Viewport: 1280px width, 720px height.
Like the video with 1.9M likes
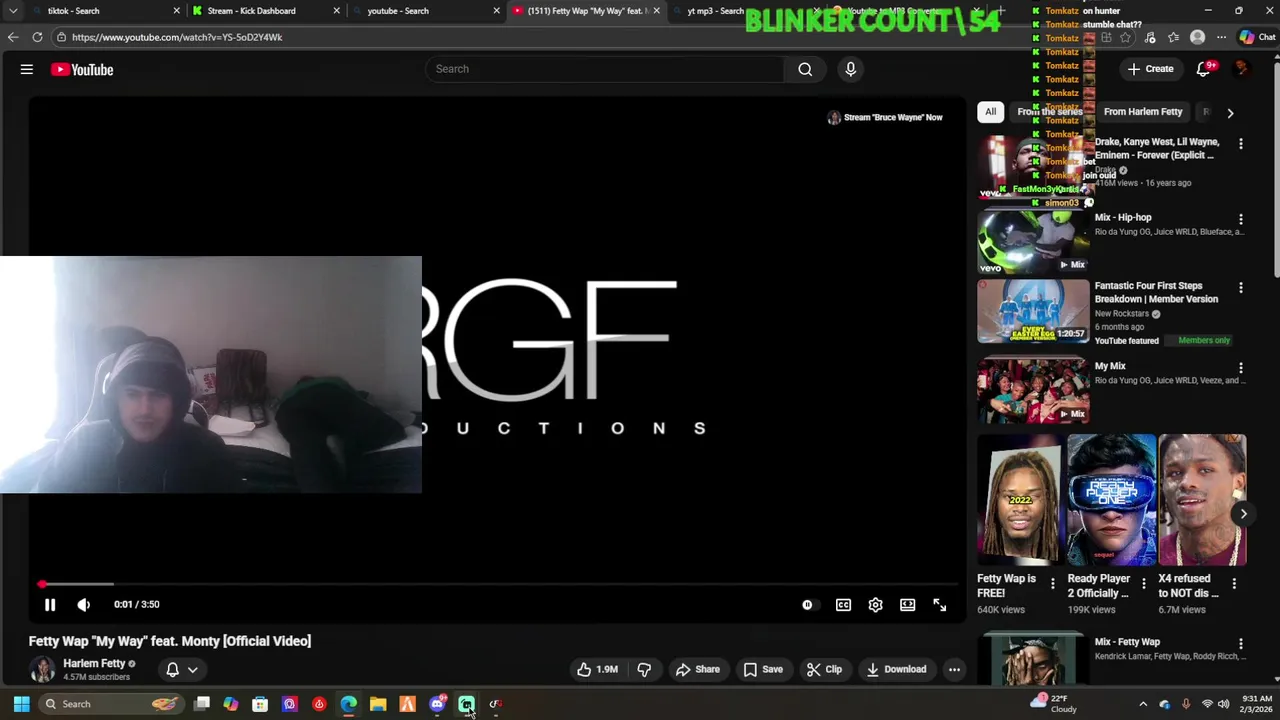tap(596, 669)
